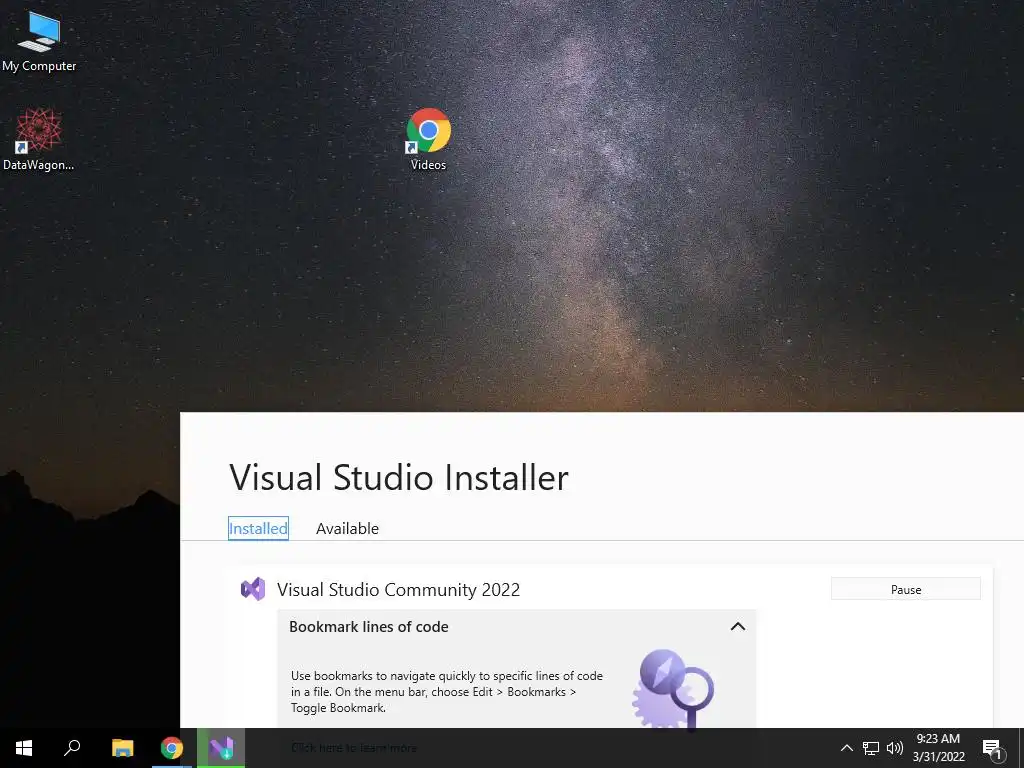The image size is (1024, 768).
Task: Click the Bookmark lines of code heading
Action: tap(369, 627)
